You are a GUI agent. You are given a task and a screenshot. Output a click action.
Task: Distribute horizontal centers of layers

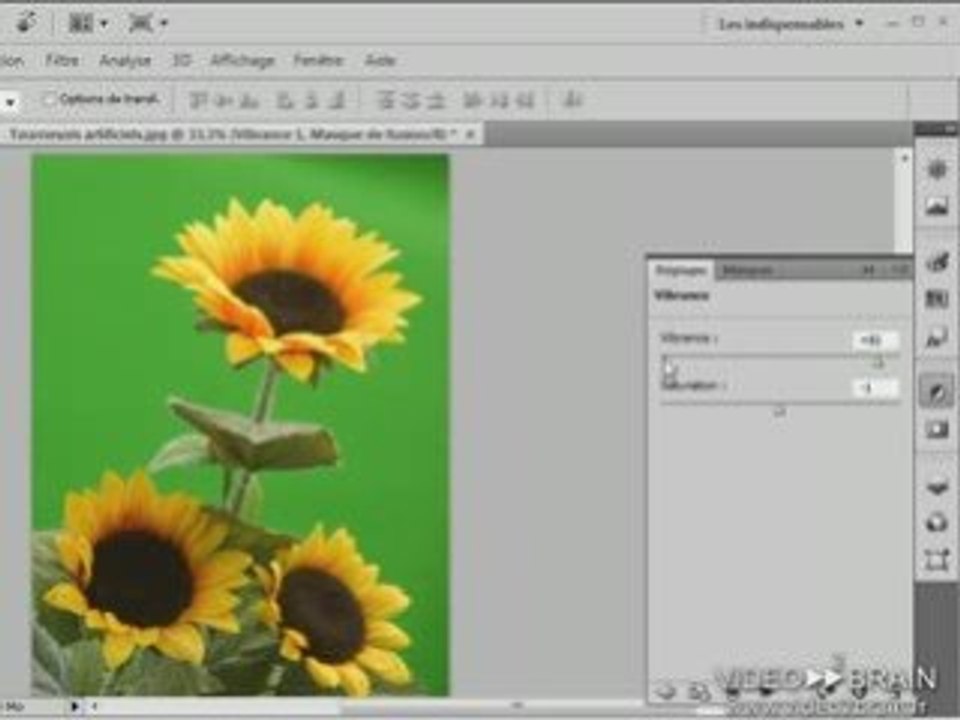(x=498, y=99)
